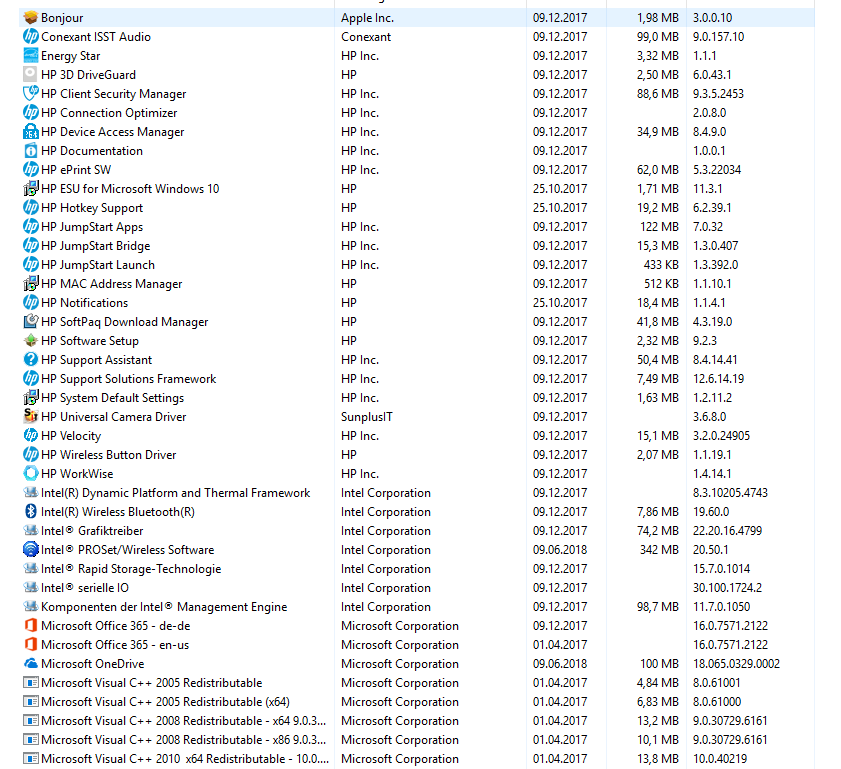841x769 pixels.
Task: Click version 9.0.157.10
Action: point(718,36)
